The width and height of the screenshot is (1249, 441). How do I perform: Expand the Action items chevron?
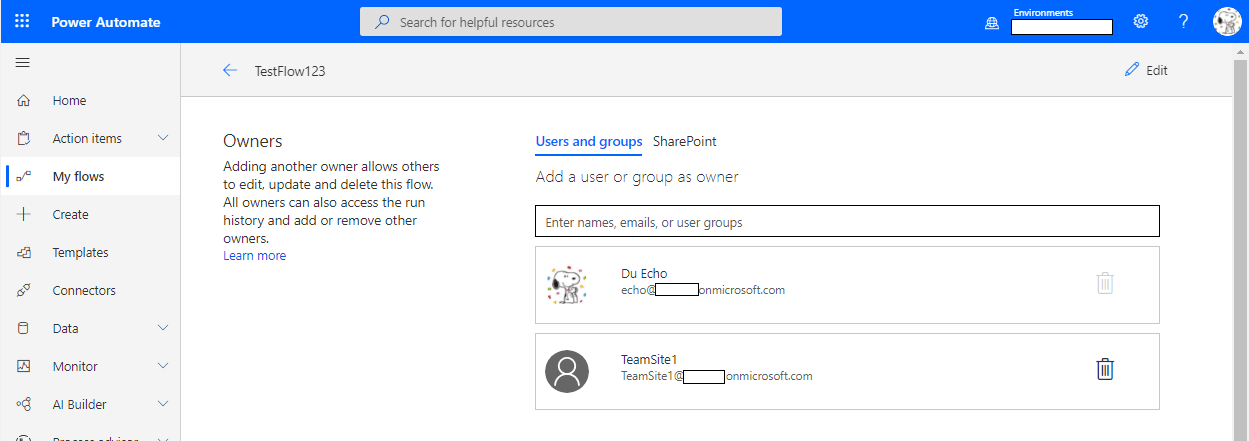[x=163, y=139]
